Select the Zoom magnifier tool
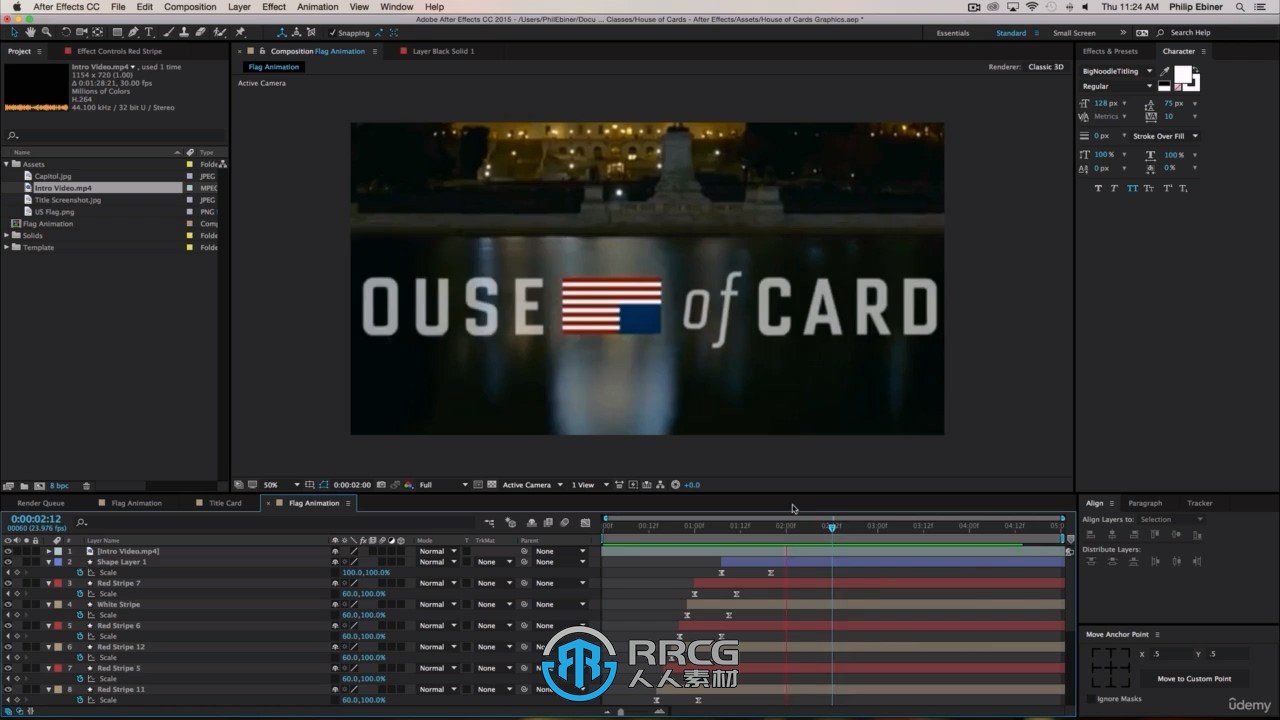 [x=46, y=32]
